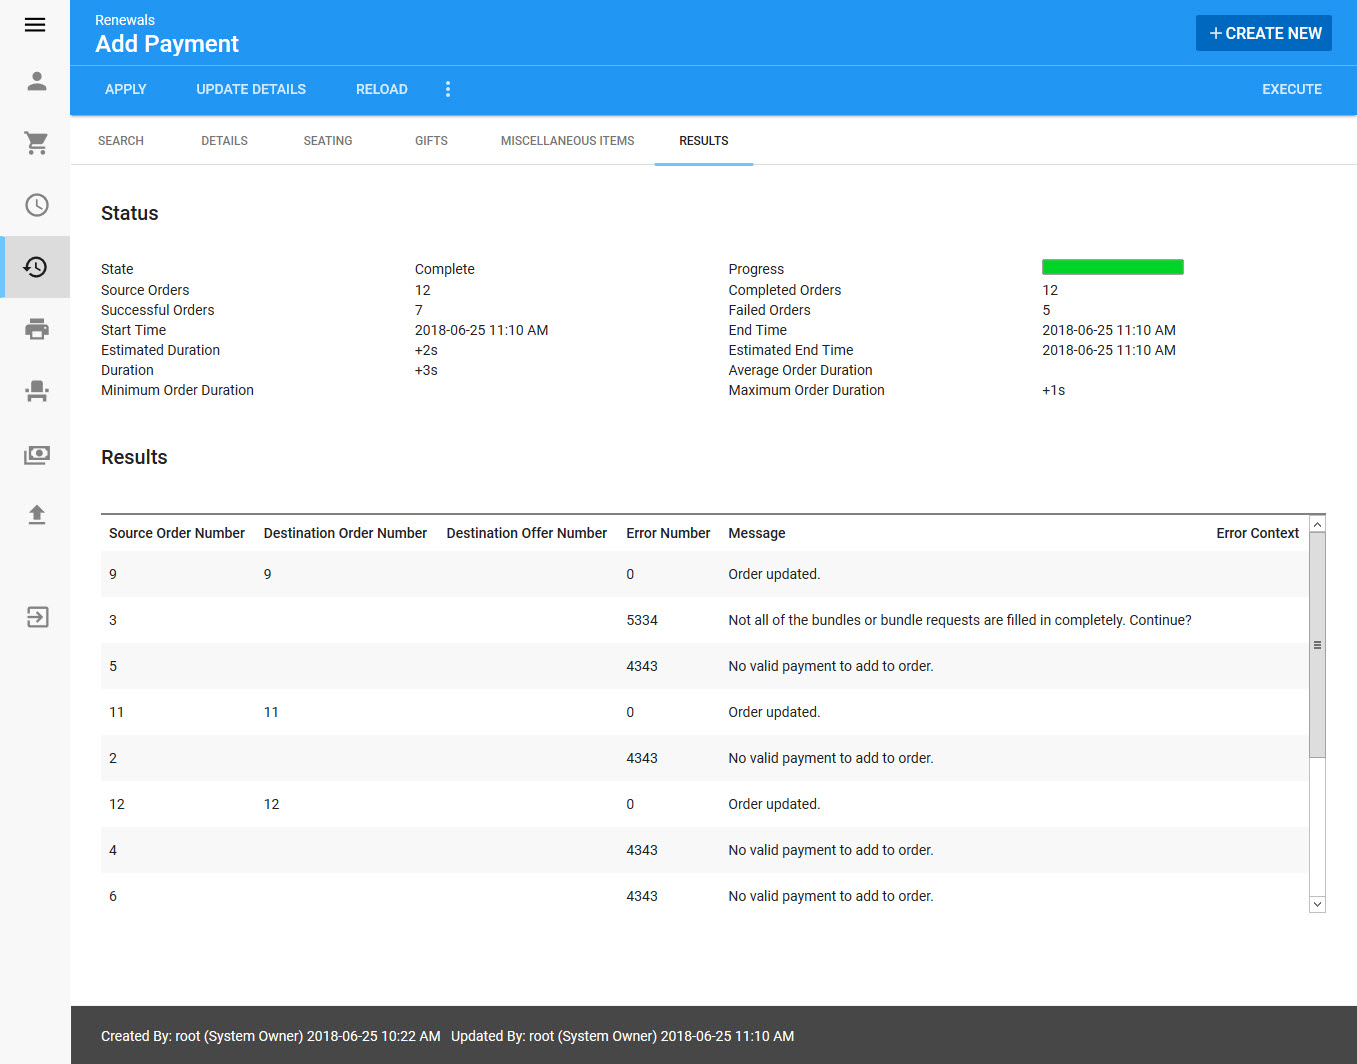Click the EXECUTE button
The height and width of the screenshot is (1064, 1357).
[x=1292, y=89]
